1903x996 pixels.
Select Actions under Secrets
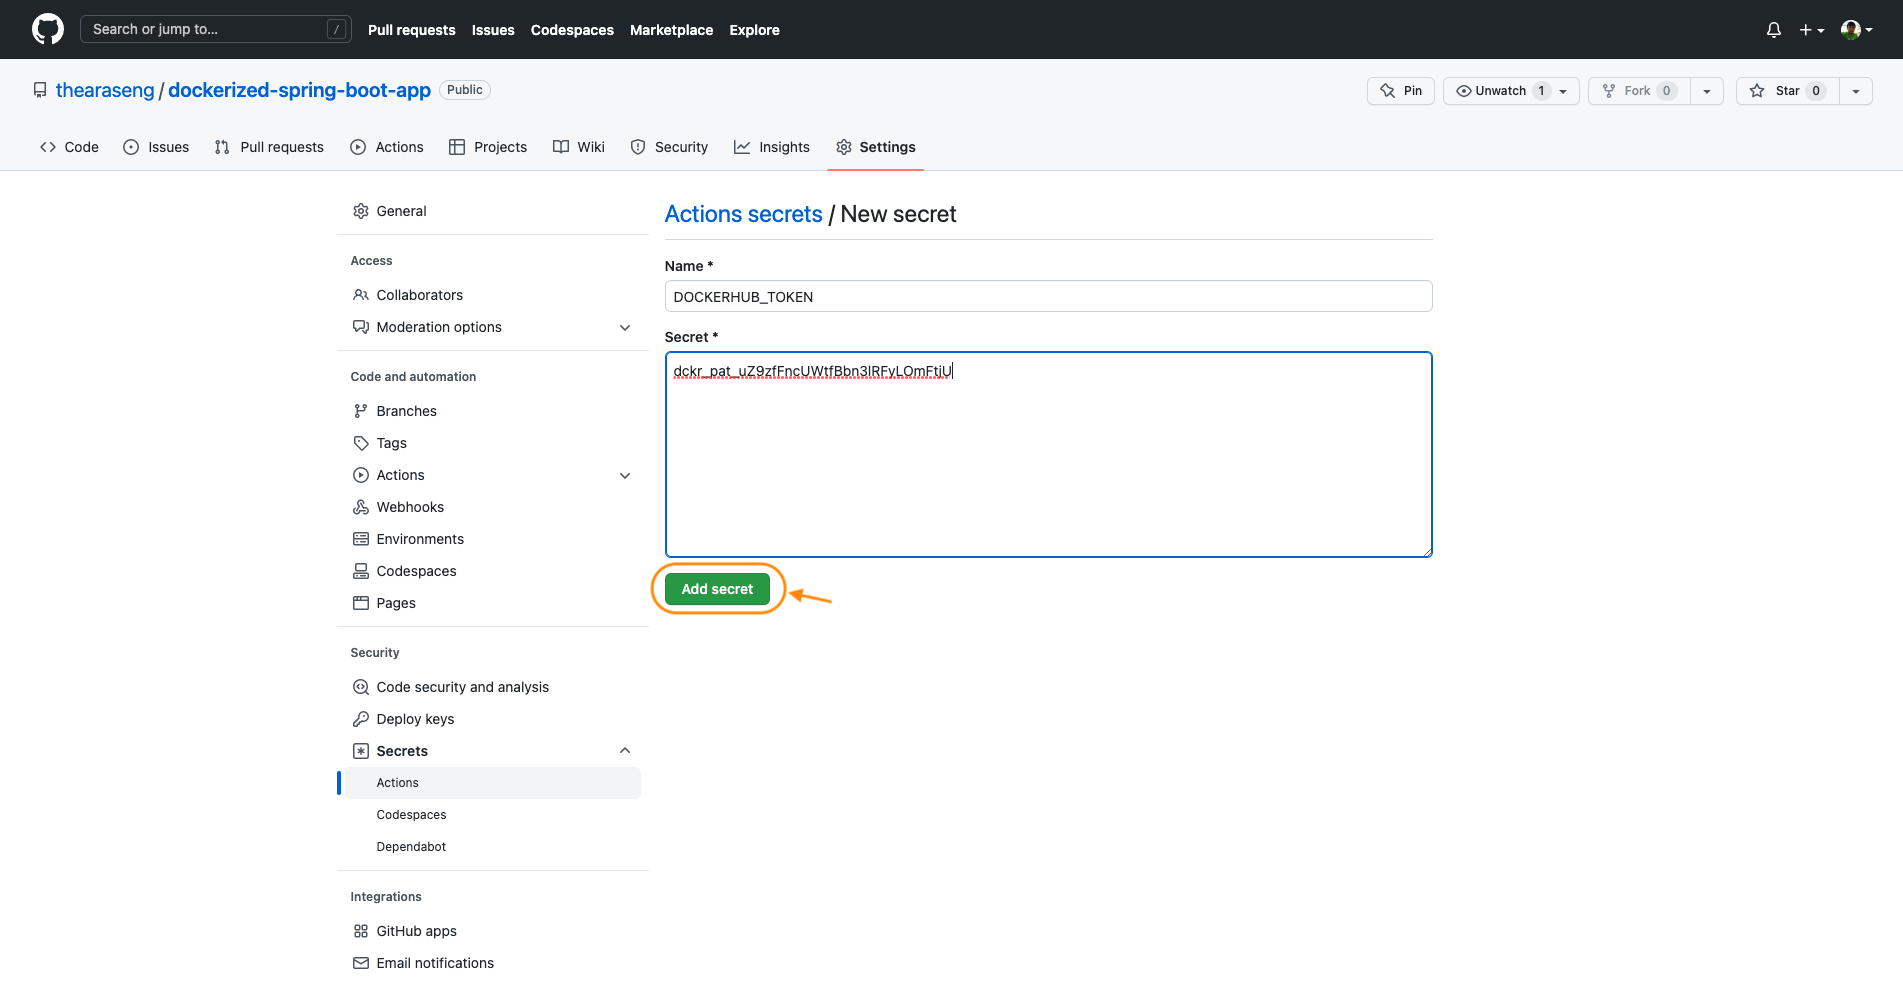click(493, 783)
